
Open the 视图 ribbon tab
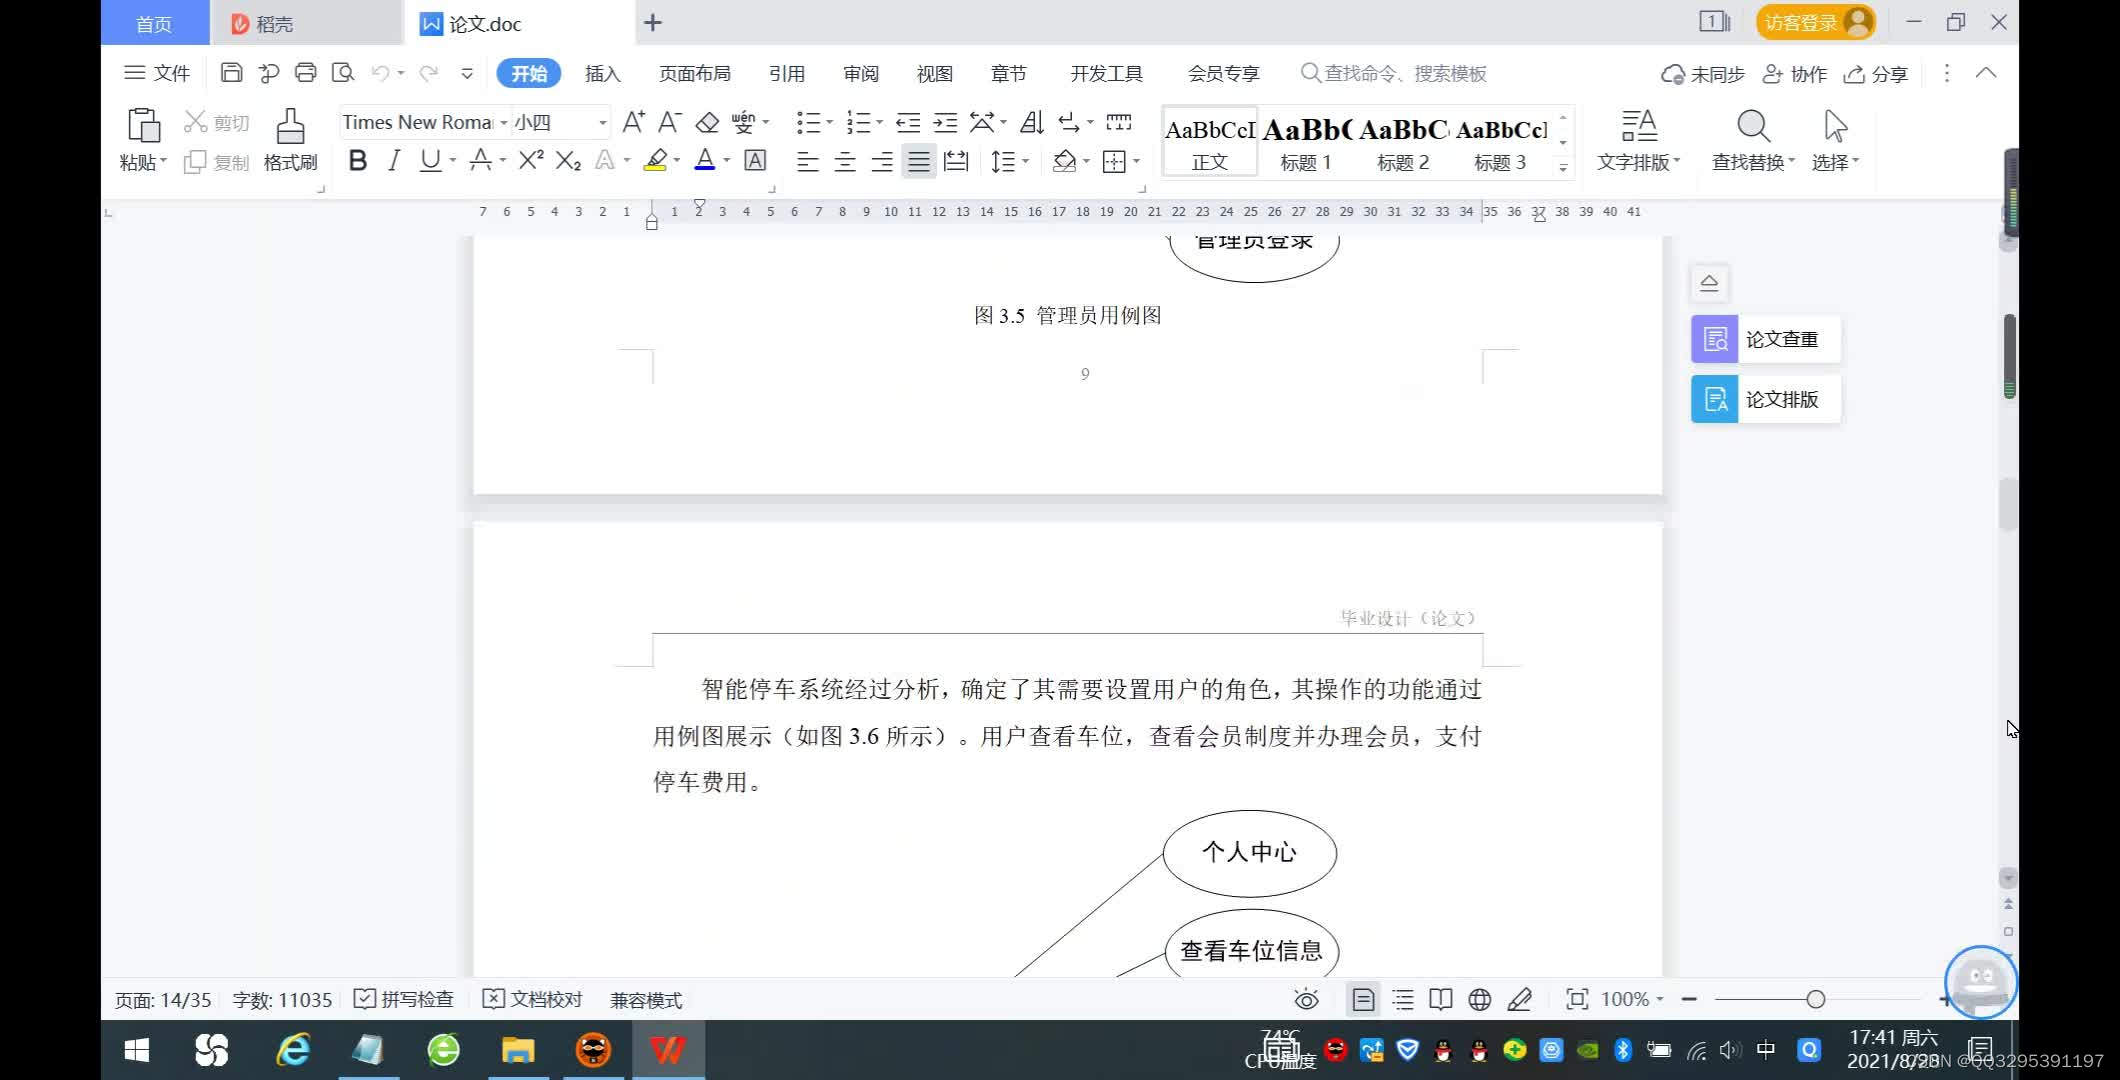tap(935, 73)
